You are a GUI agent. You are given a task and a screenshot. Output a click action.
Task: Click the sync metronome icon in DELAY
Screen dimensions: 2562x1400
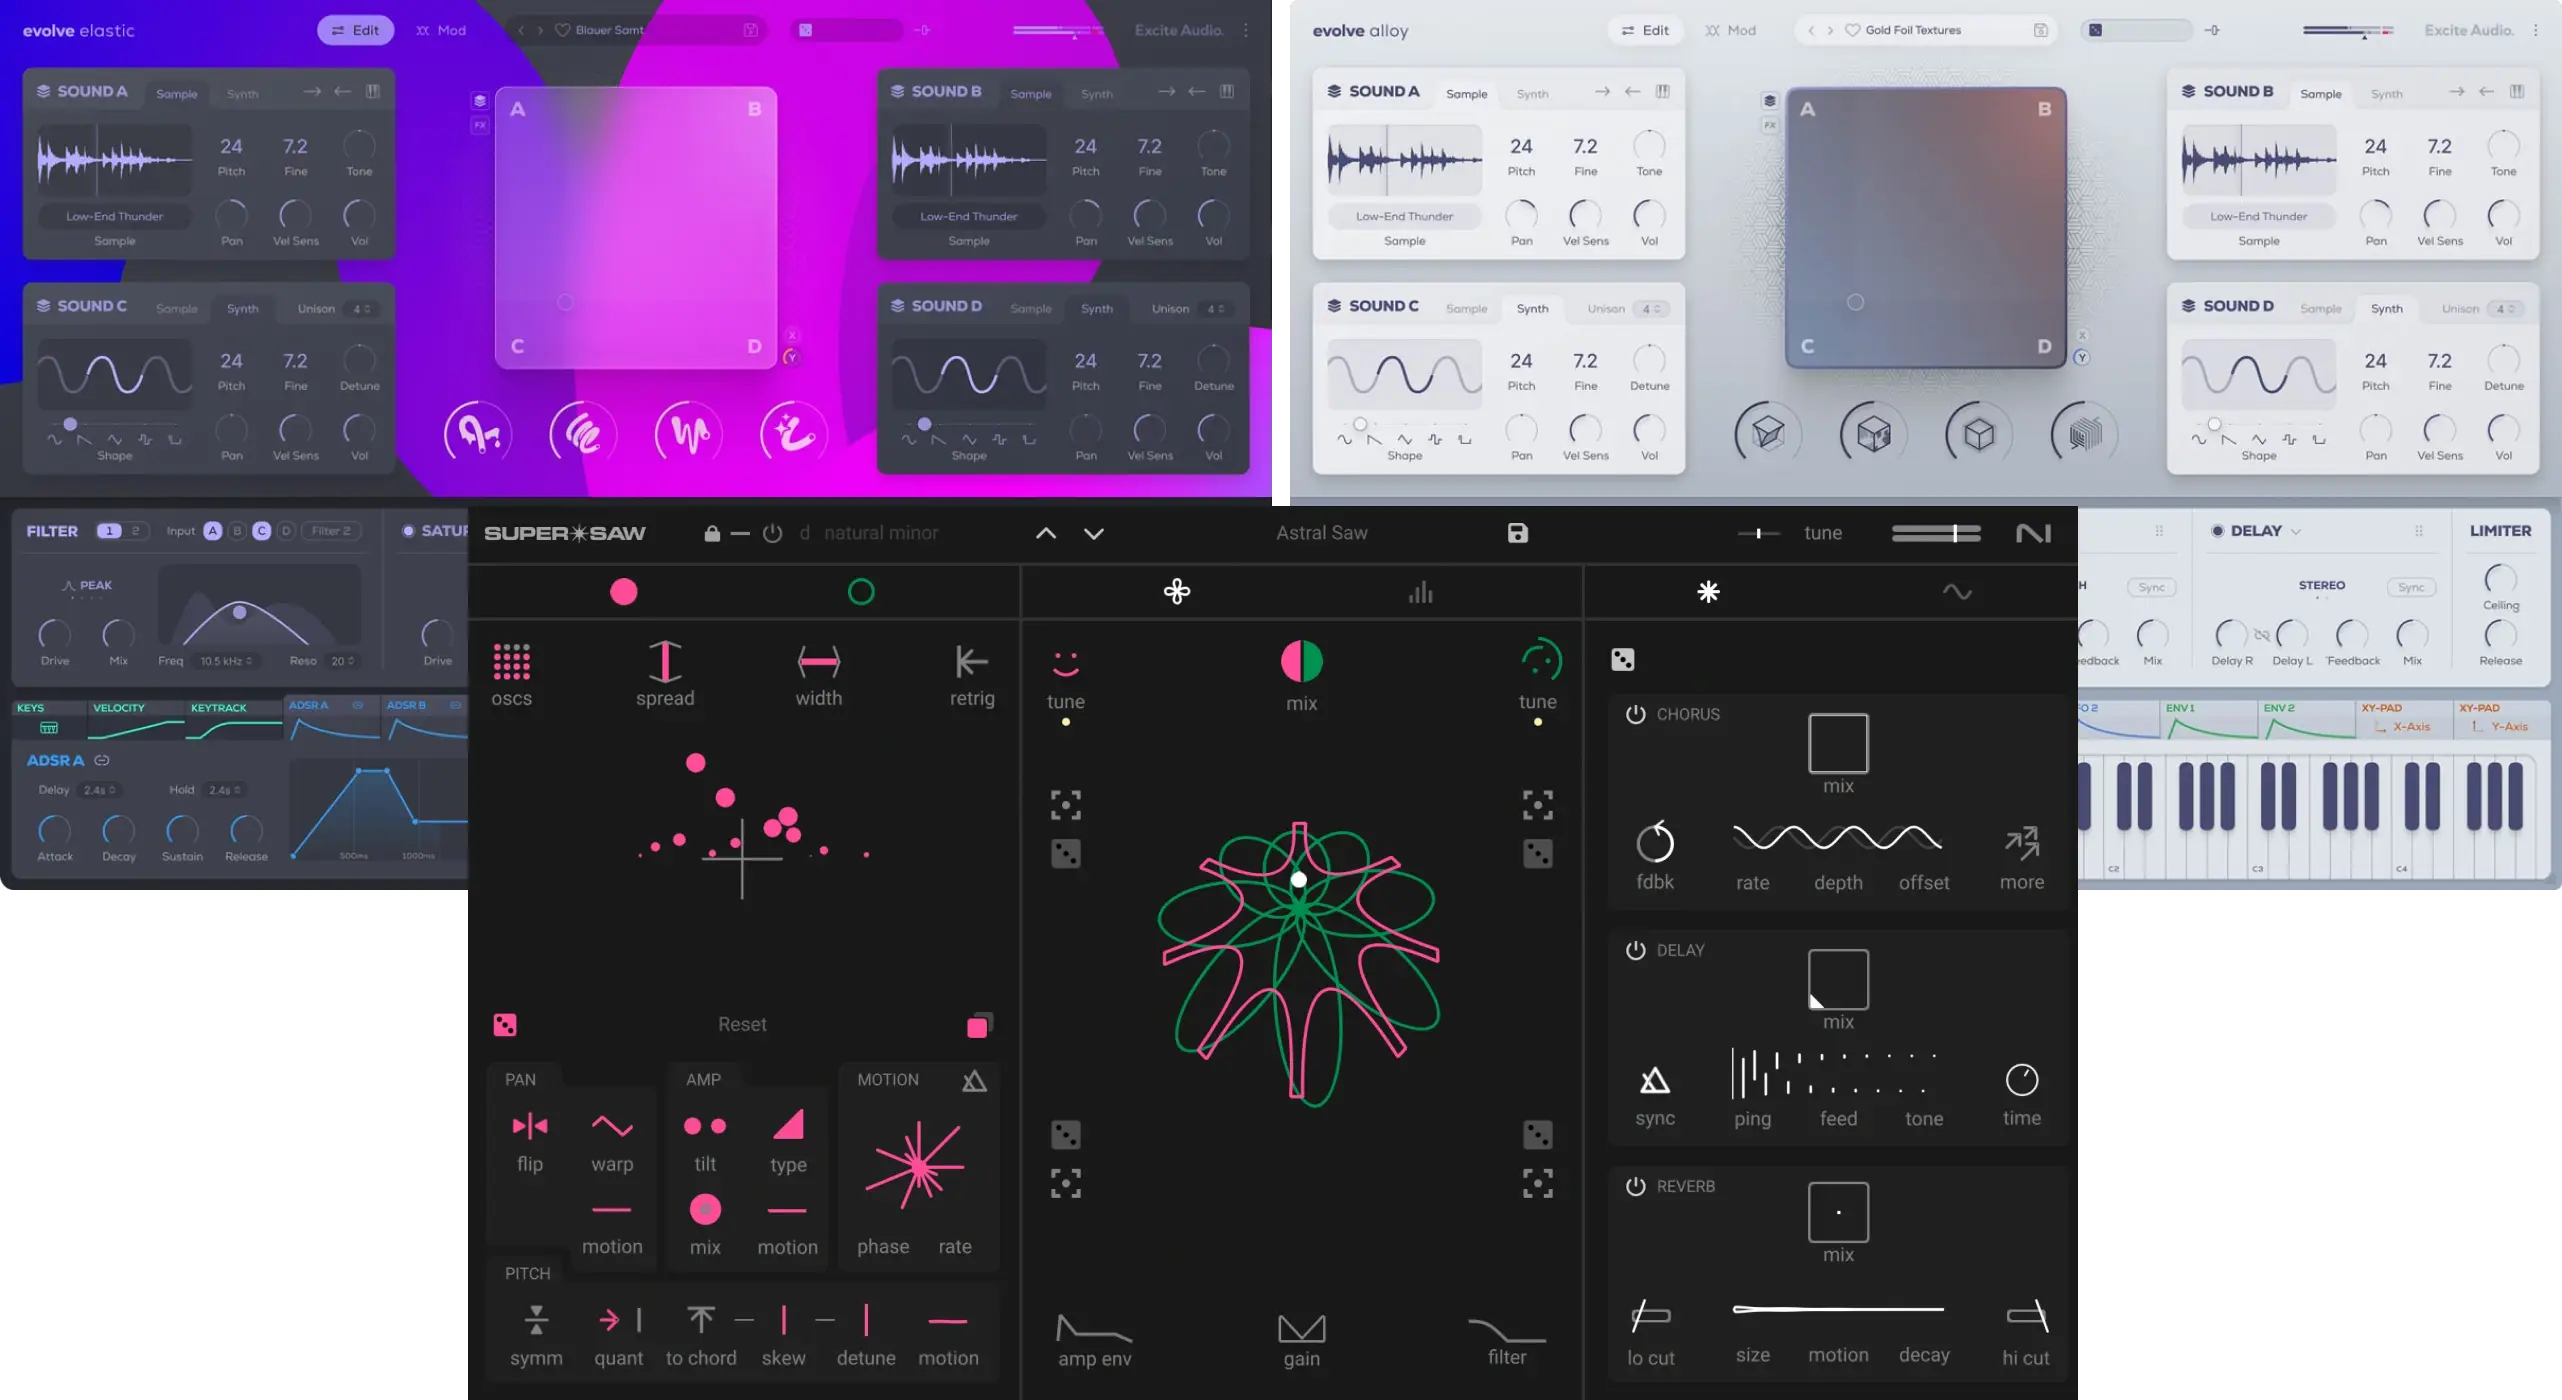tap(1654, 1080)
